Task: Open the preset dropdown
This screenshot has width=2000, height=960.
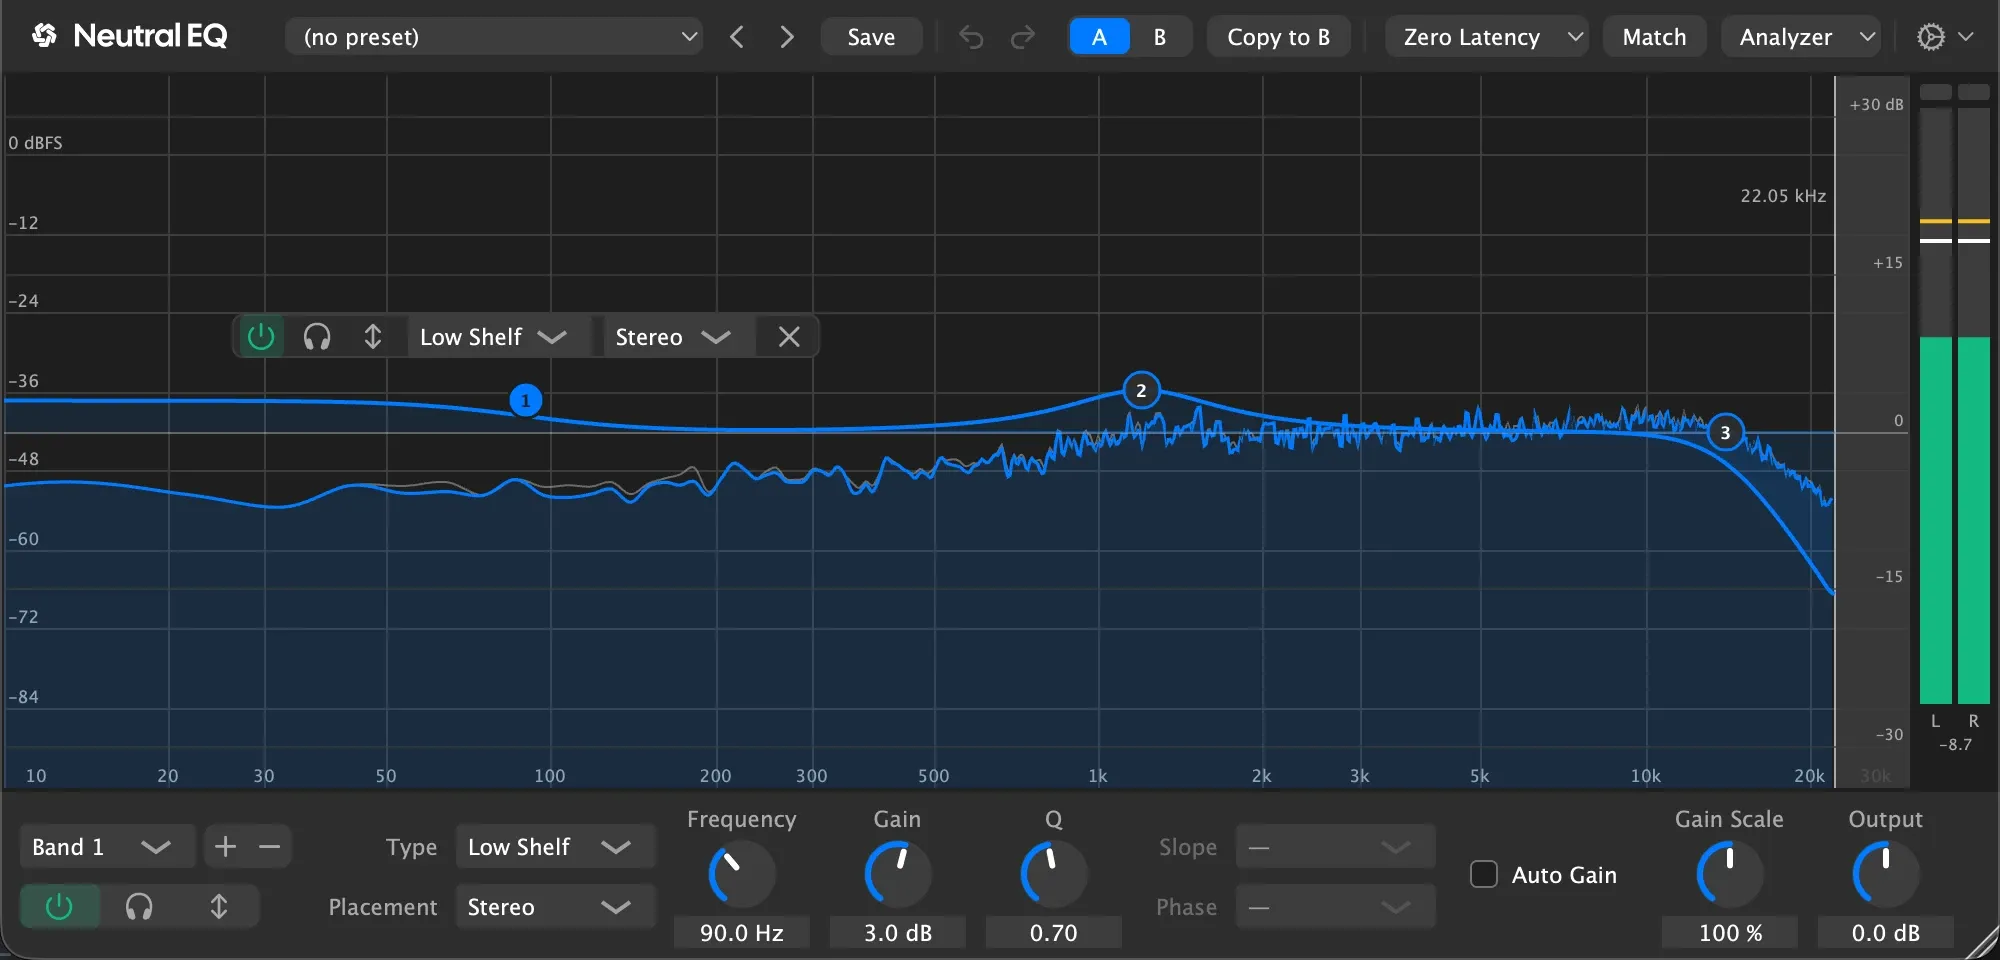Action: tap(494, 37)
